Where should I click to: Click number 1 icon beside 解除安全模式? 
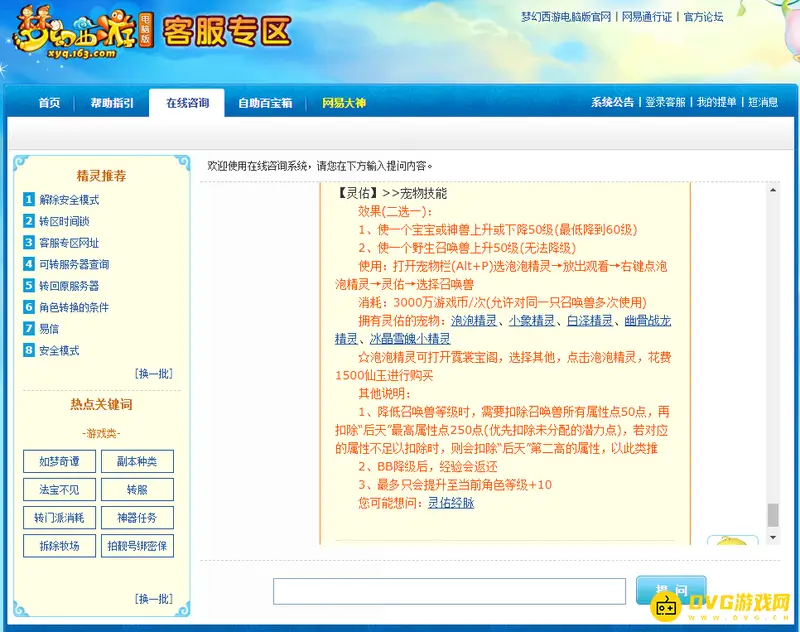(29, 199)
